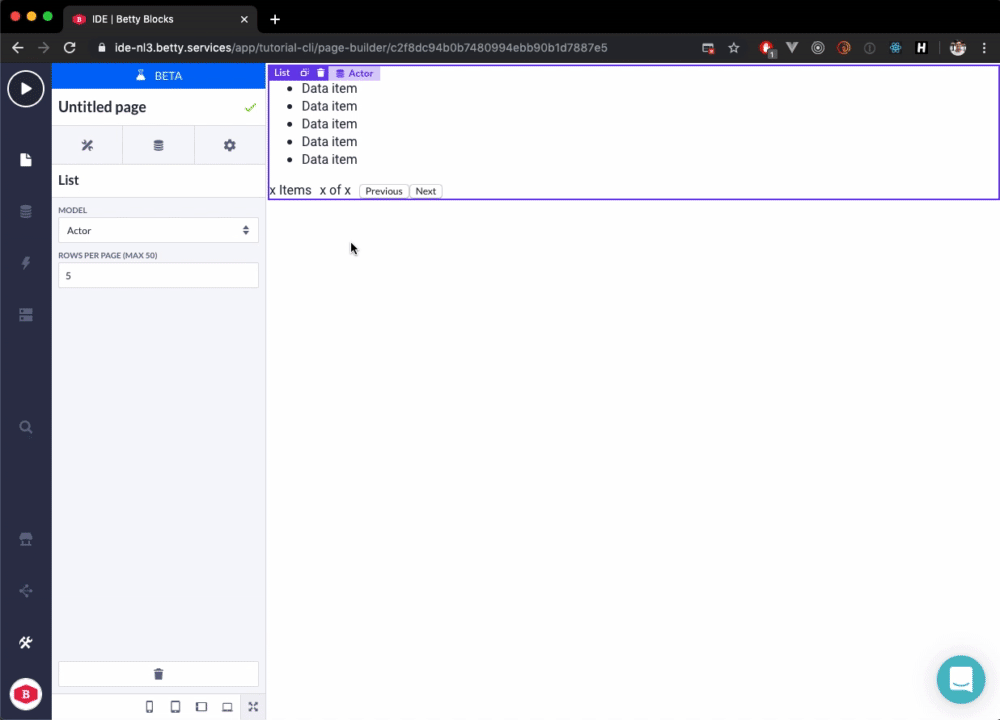Click the Actor model tag on List

(355, 73)
